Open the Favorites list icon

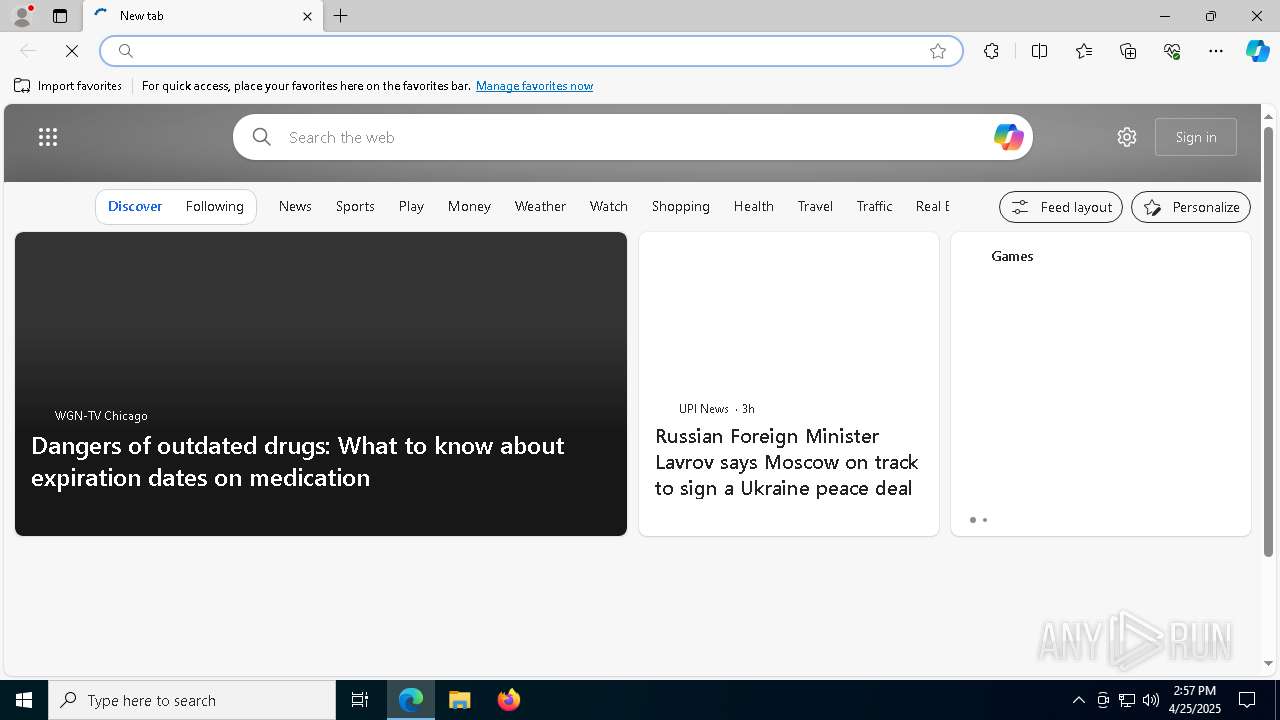click(x=1084, y=51)
